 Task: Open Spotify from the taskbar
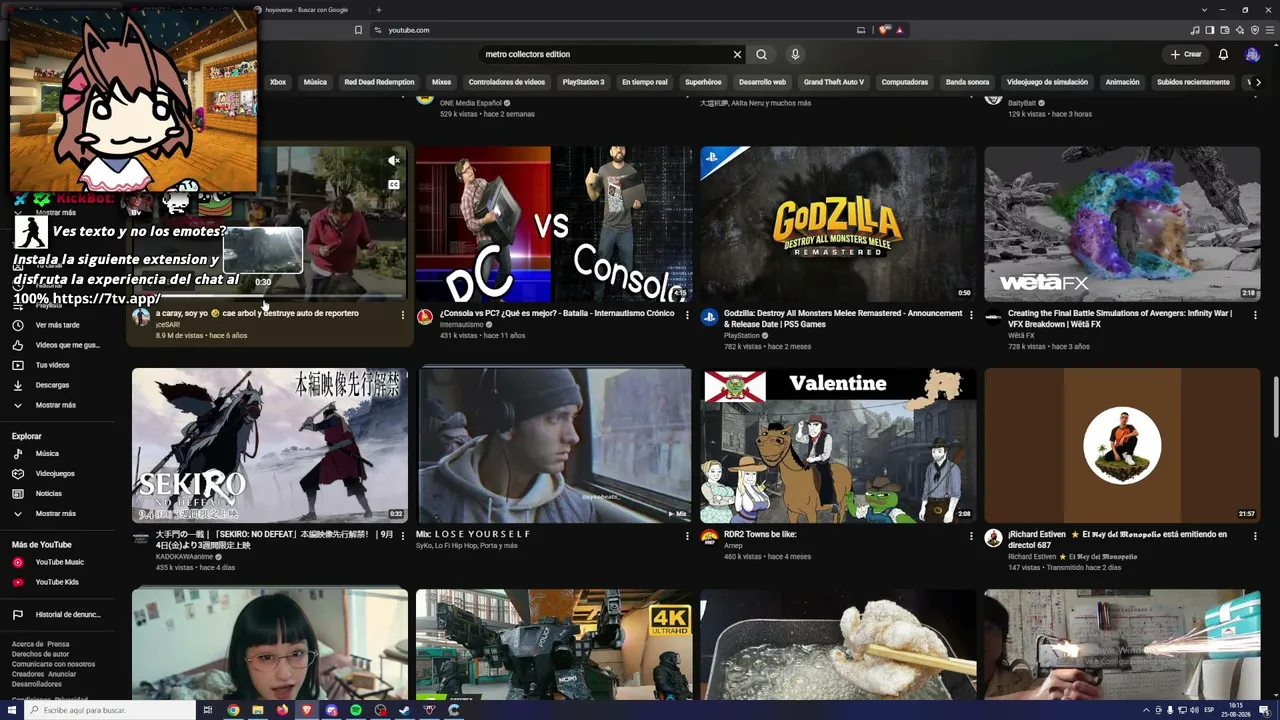click(356, 710)
